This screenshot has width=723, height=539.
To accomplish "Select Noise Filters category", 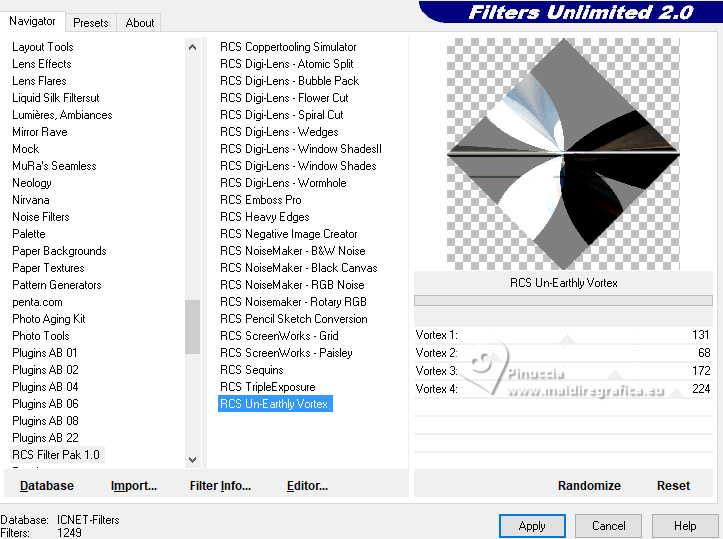I will coord(41,217).
